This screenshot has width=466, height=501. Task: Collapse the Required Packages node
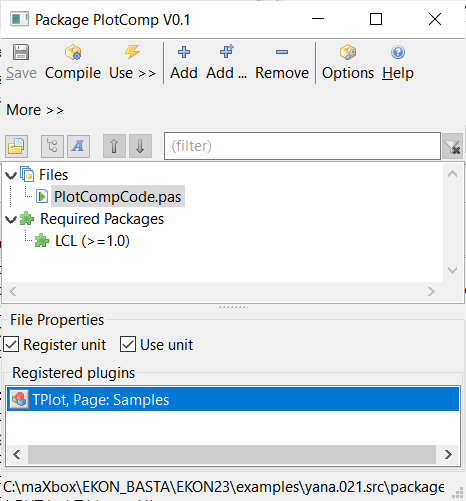(x=11, y=219)
